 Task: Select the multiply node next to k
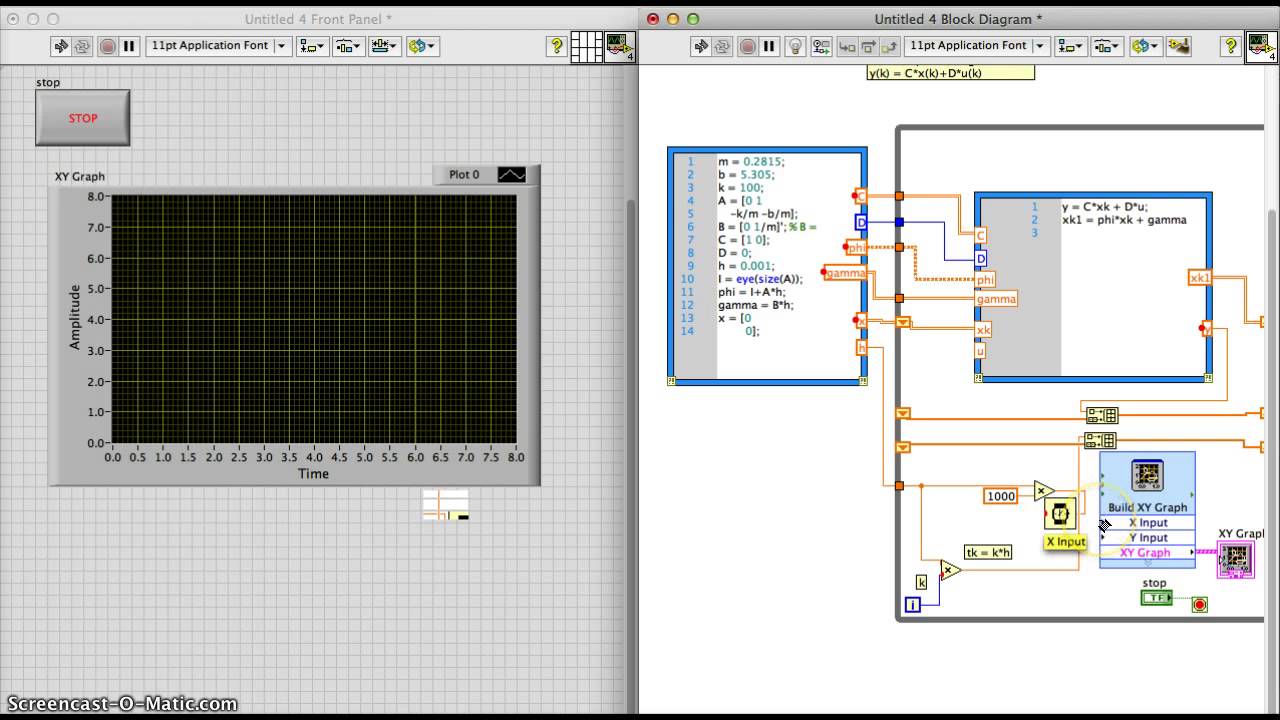[951, 570]
